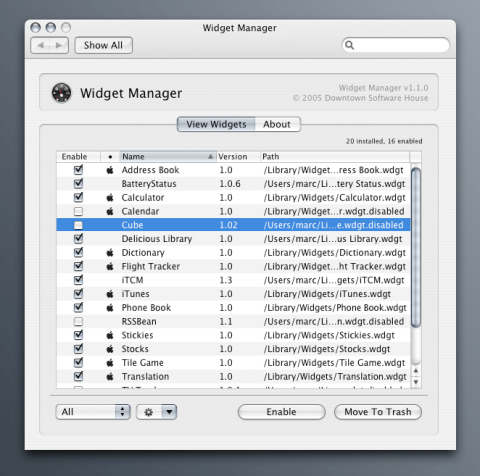The width and height of the screenshot is (480, 476).
Task: Click the scroll up arrow of widget list
Action: (416, 371)
